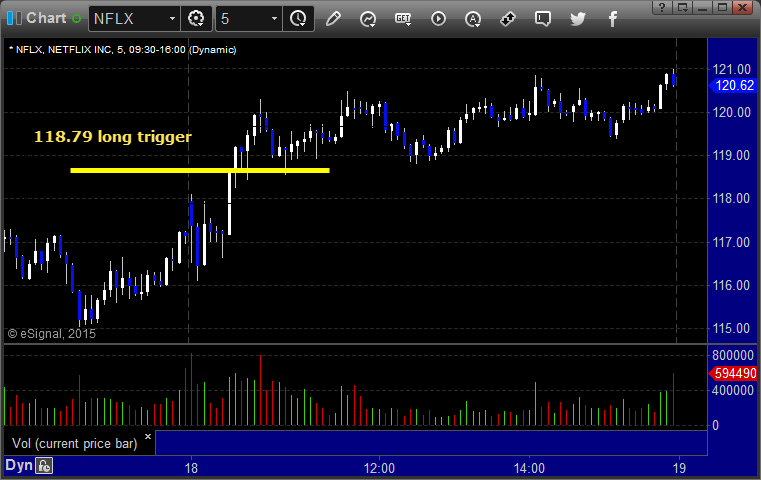Click the bar replay play icon
The width and height of the screenshot is (761, 480).
pos(438,19)
